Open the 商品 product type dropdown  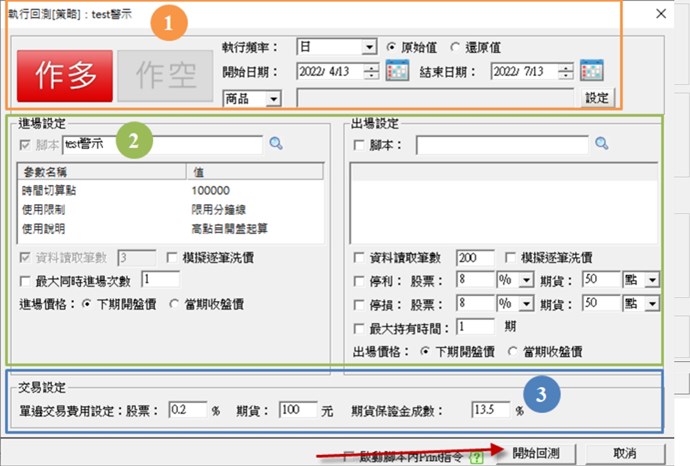(273, 98)
